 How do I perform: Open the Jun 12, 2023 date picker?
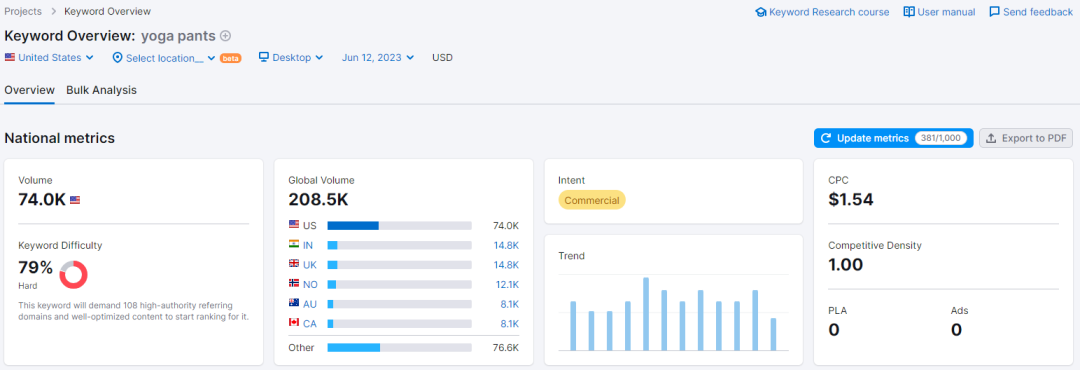[x=378, y=58]
